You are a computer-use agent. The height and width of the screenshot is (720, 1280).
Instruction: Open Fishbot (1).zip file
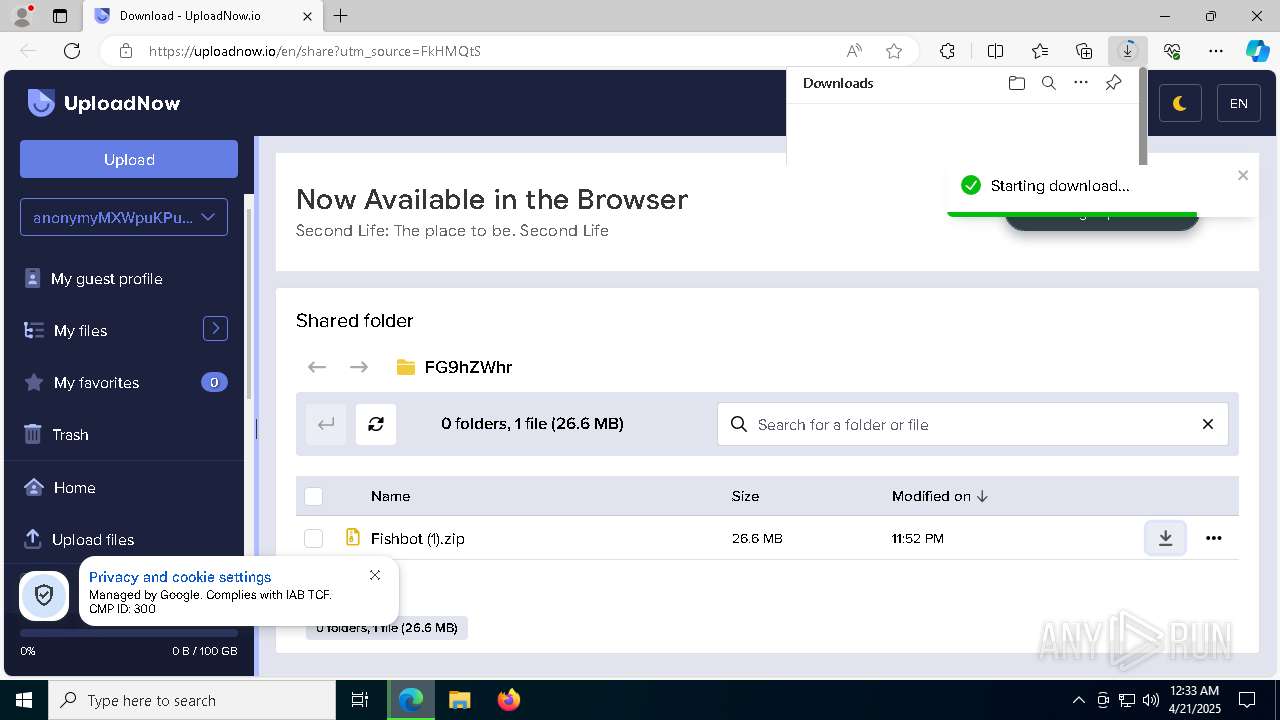[x=417, y=538]
